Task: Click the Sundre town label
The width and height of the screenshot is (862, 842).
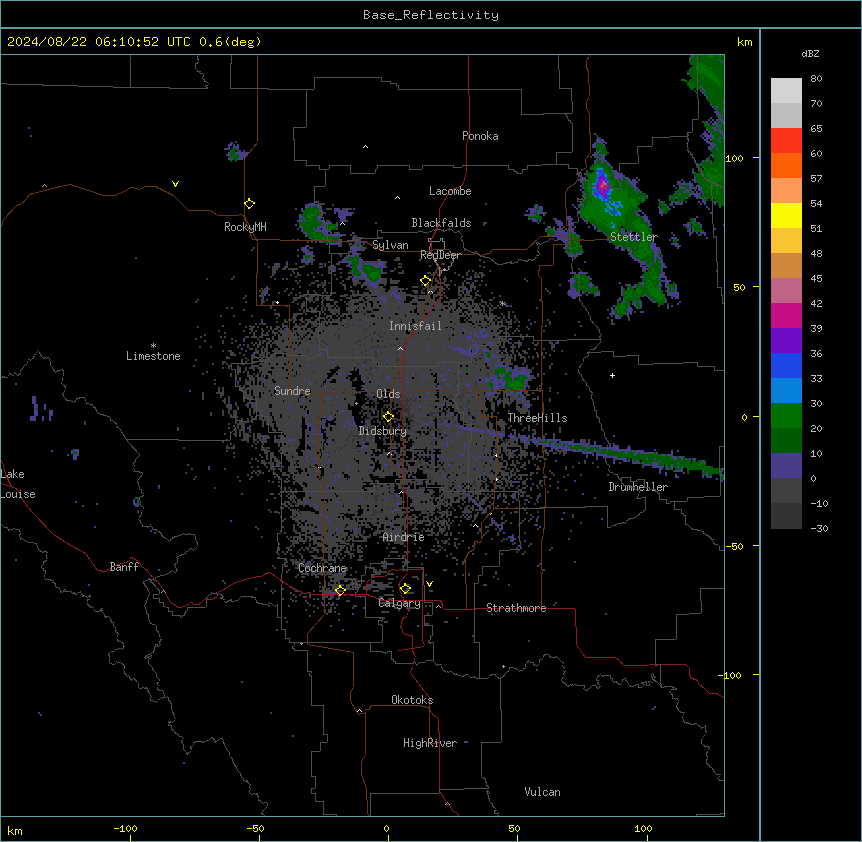Action: [292, 391]
